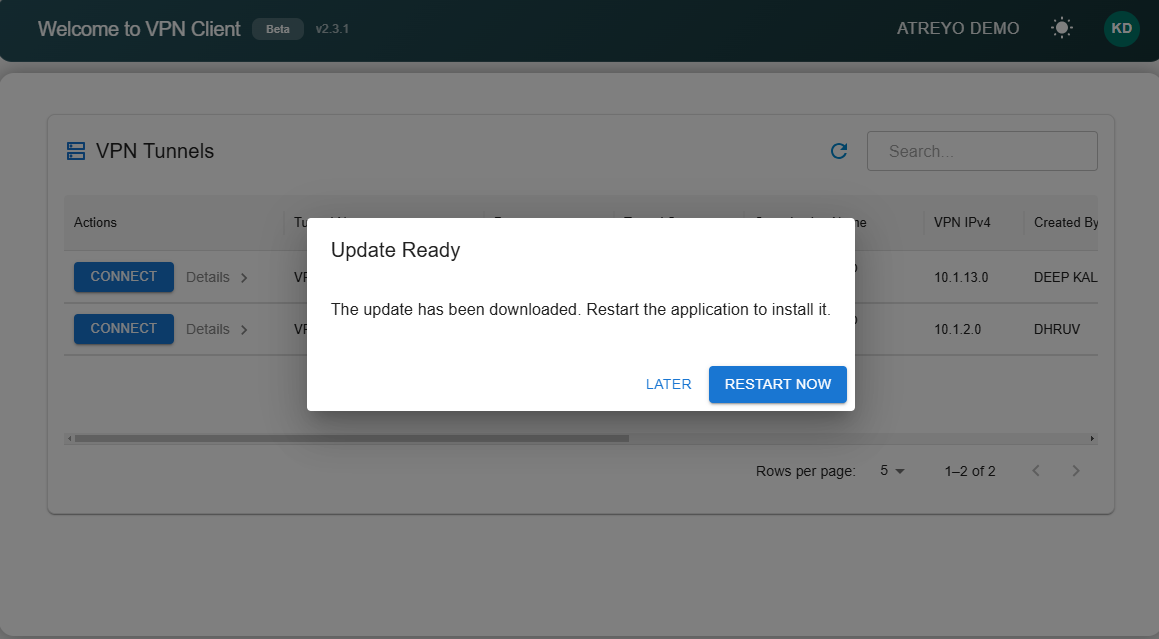This screenshot has height=639, width=1159.
Task: Go to the next page of tunnels
Action: 1076,471
